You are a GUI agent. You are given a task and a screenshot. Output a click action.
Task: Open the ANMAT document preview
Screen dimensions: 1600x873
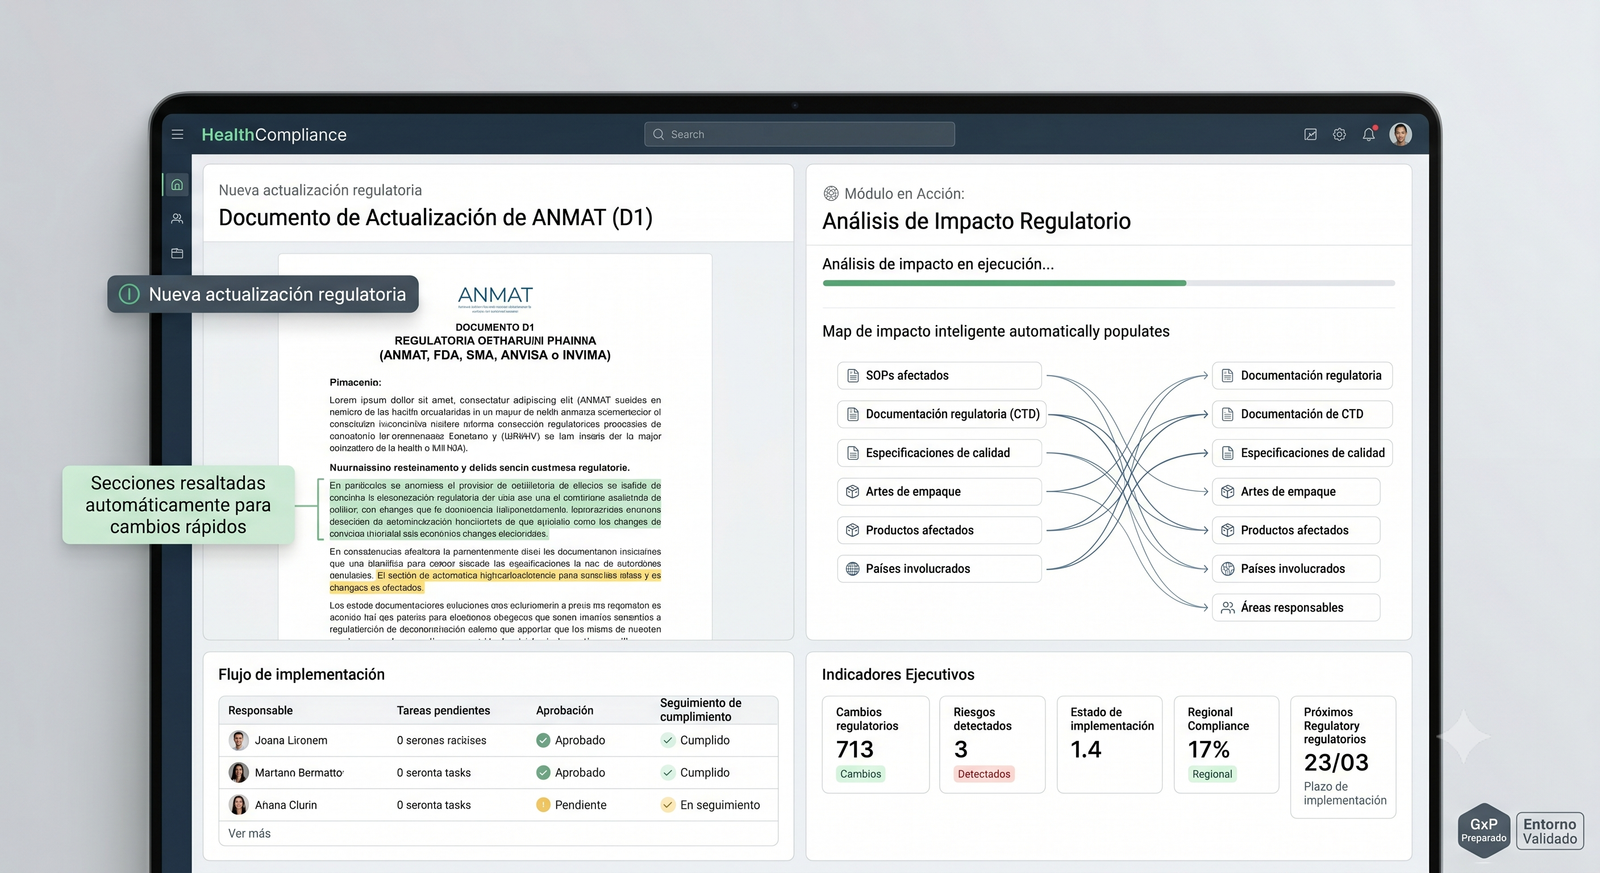495,446
